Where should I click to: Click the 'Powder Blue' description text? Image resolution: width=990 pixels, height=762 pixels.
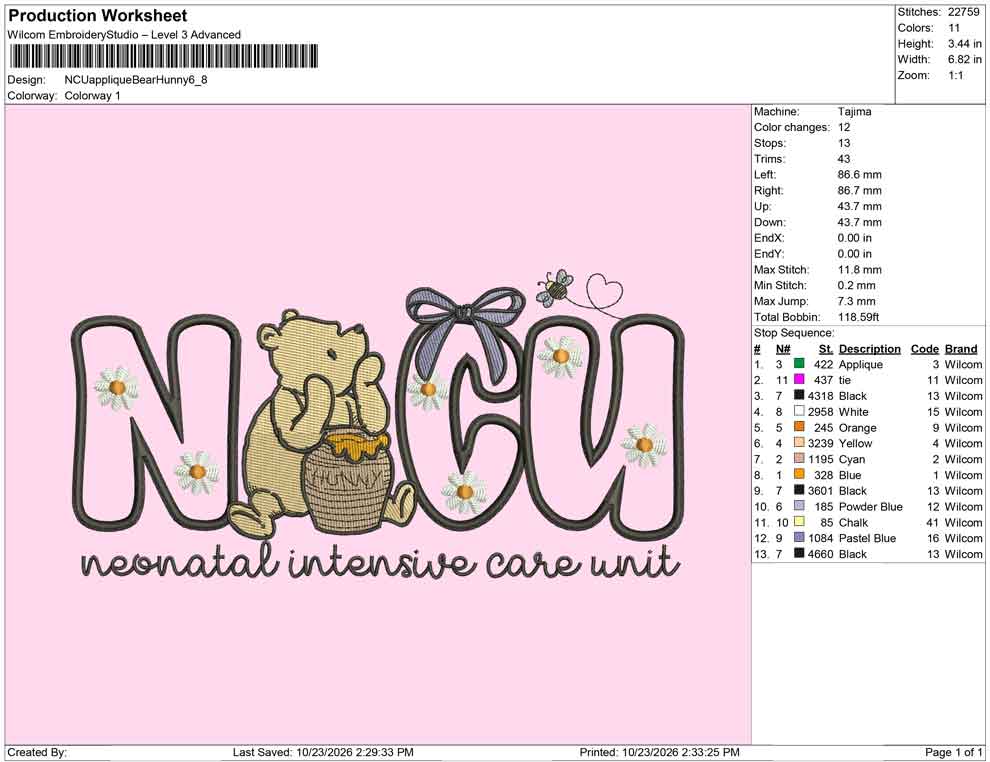[x=871, y=506]
